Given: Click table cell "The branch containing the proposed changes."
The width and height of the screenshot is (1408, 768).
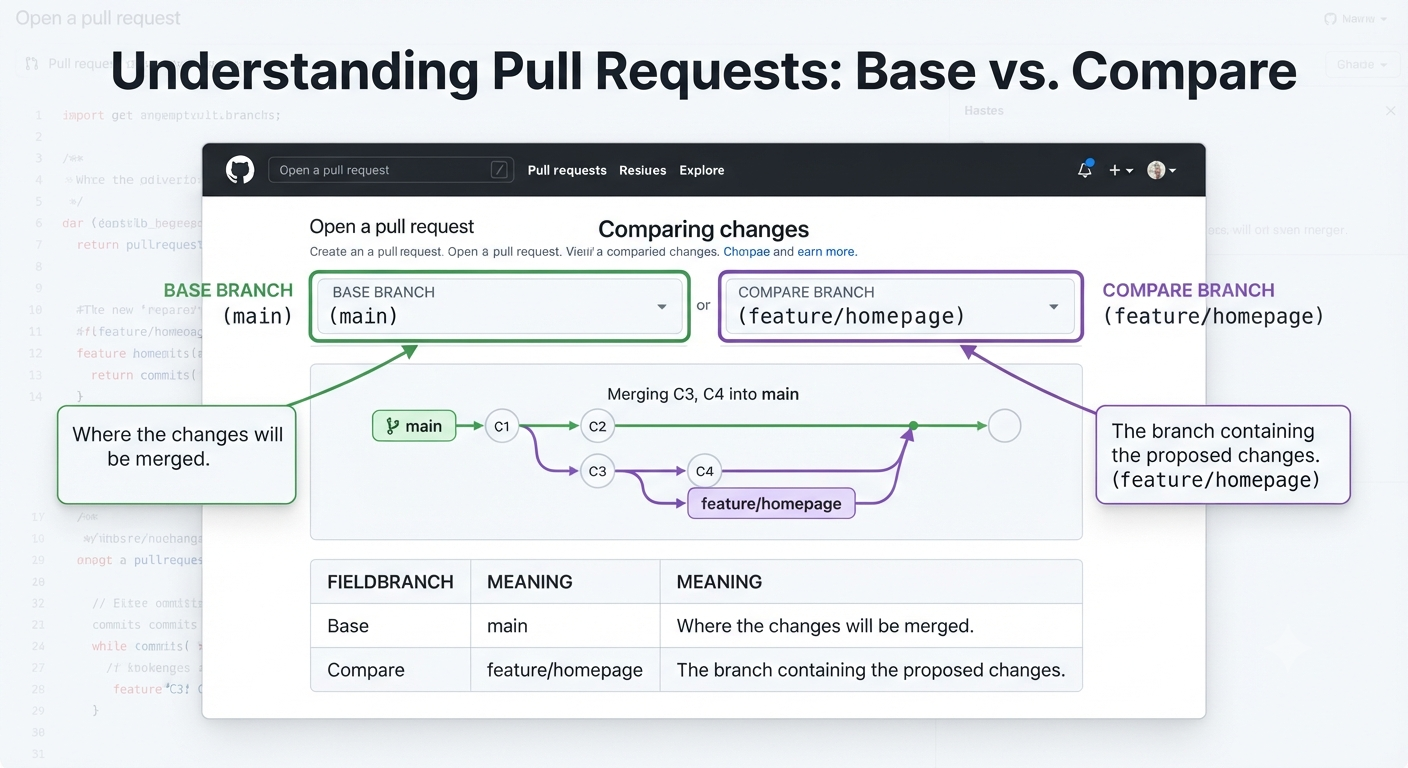Looking at the screenshot, I should (x=871, y=670).
